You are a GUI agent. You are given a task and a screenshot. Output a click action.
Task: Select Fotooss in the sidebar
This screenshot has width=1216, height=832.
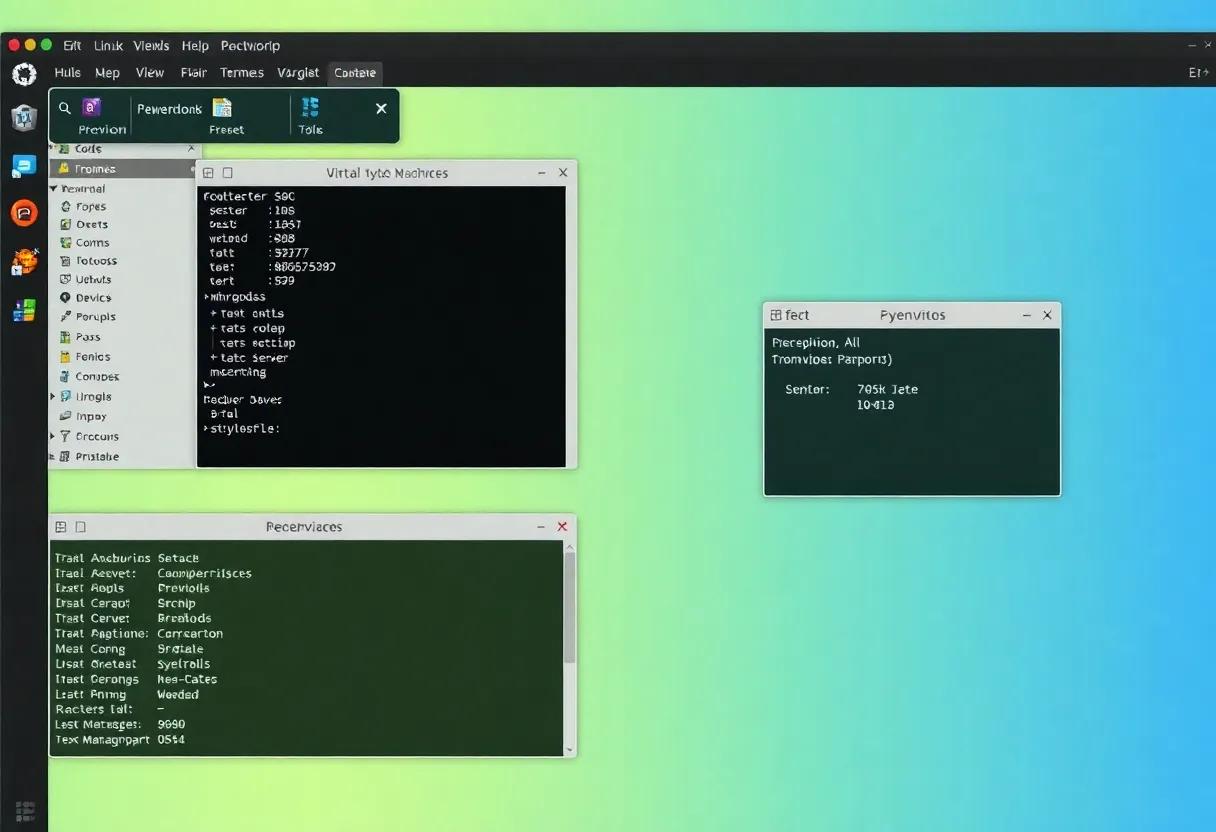[x=96, y=261]
